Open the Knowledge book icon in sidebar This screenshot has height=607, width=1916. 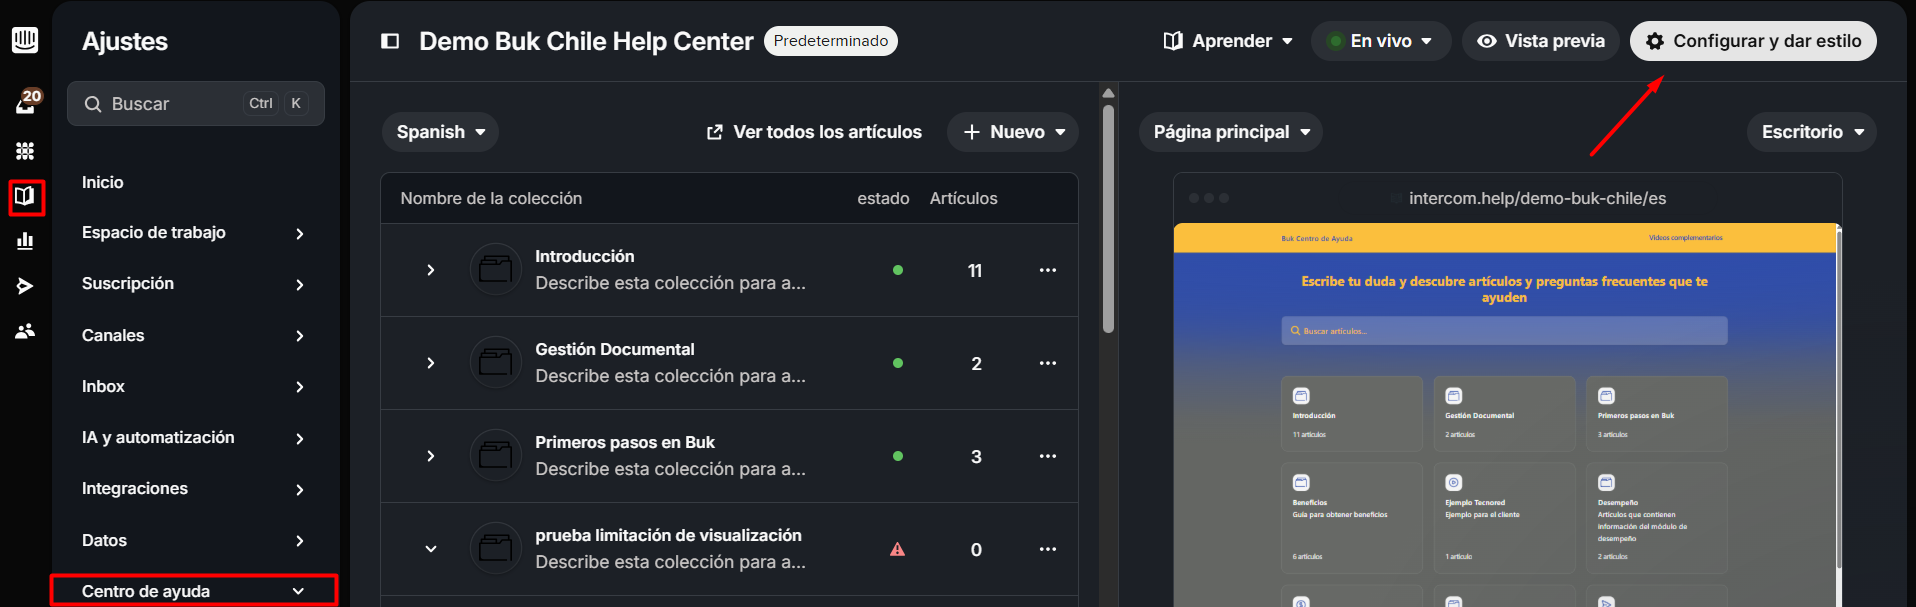[25, 196]
